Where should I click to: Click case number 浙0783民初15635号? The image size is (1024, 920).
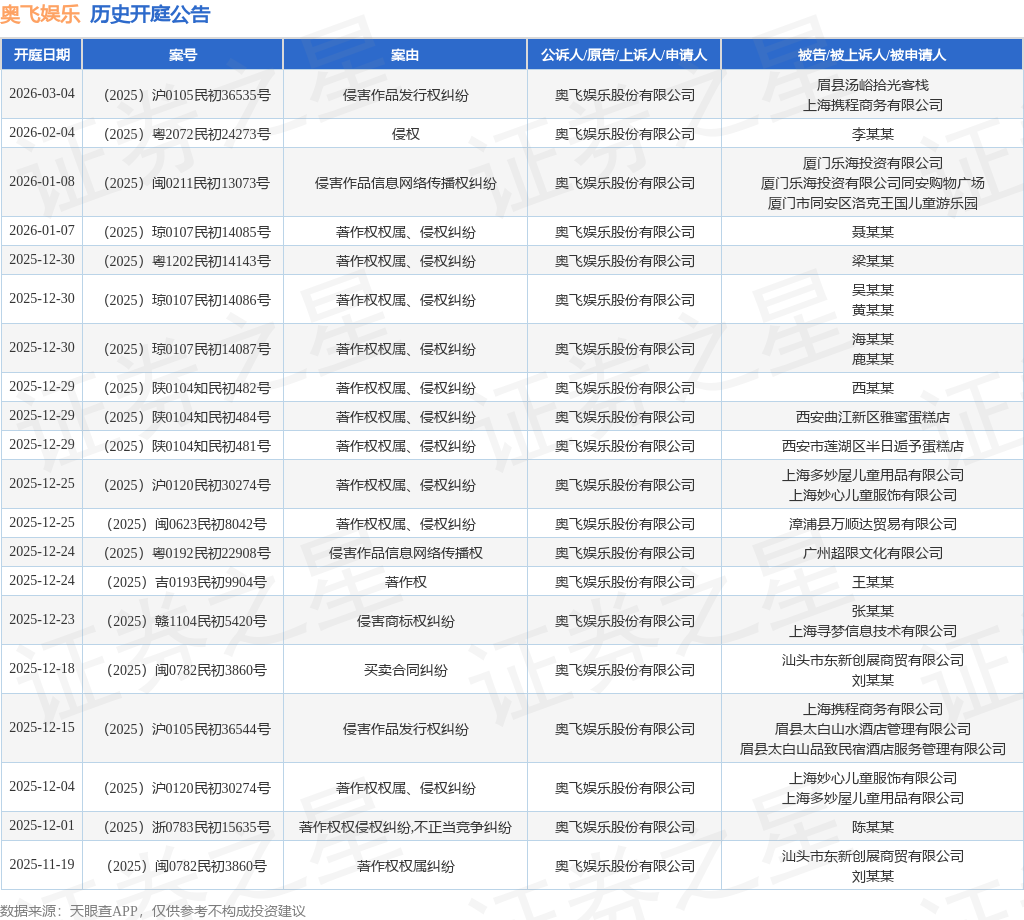[187, 827]
